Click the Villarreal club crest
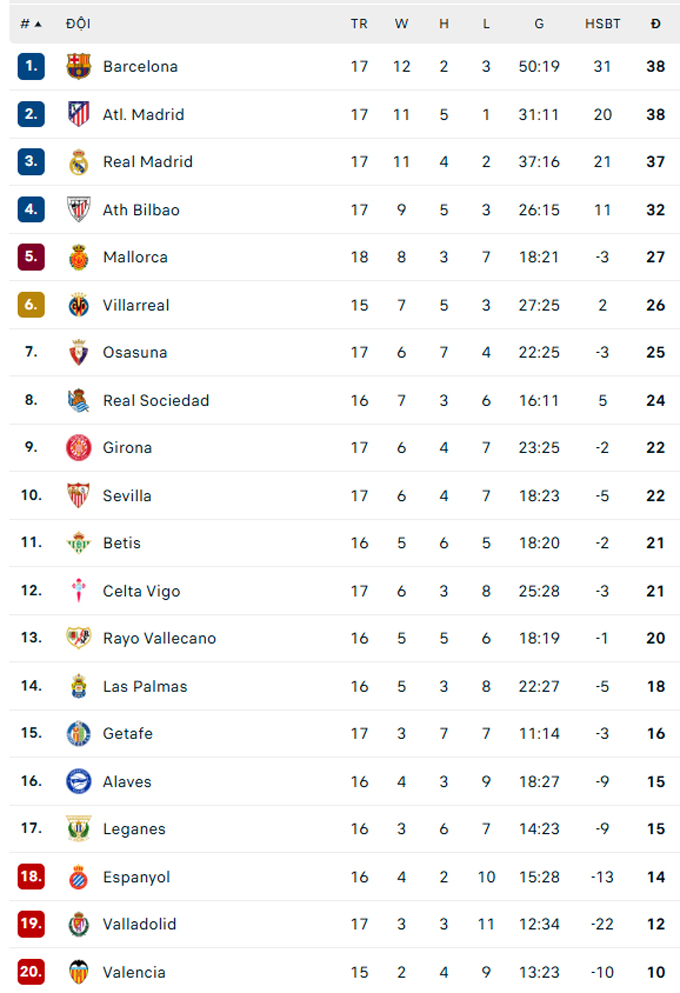The image size is (680, 993). pyautogui.click(x=79, y=305)
